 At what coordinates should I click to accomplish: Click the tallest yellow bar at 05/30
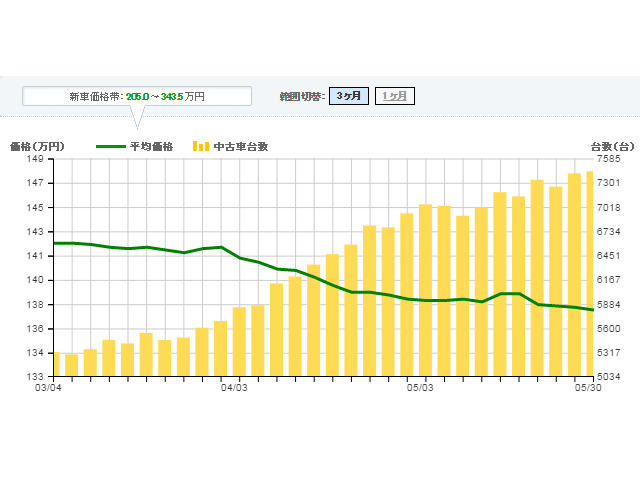[x=590, y=274]
